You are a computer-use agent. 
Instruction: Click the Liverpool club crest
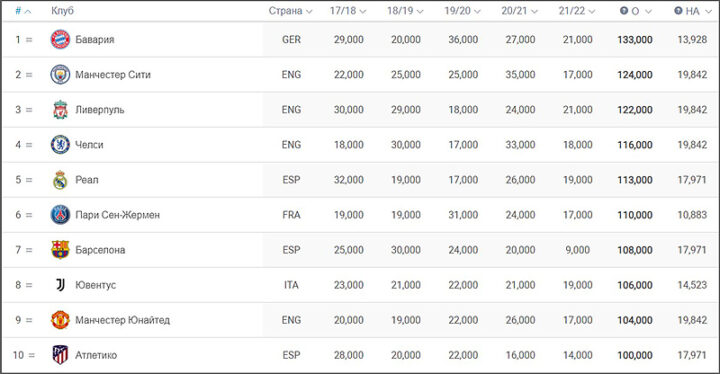[x=60, y=110]
